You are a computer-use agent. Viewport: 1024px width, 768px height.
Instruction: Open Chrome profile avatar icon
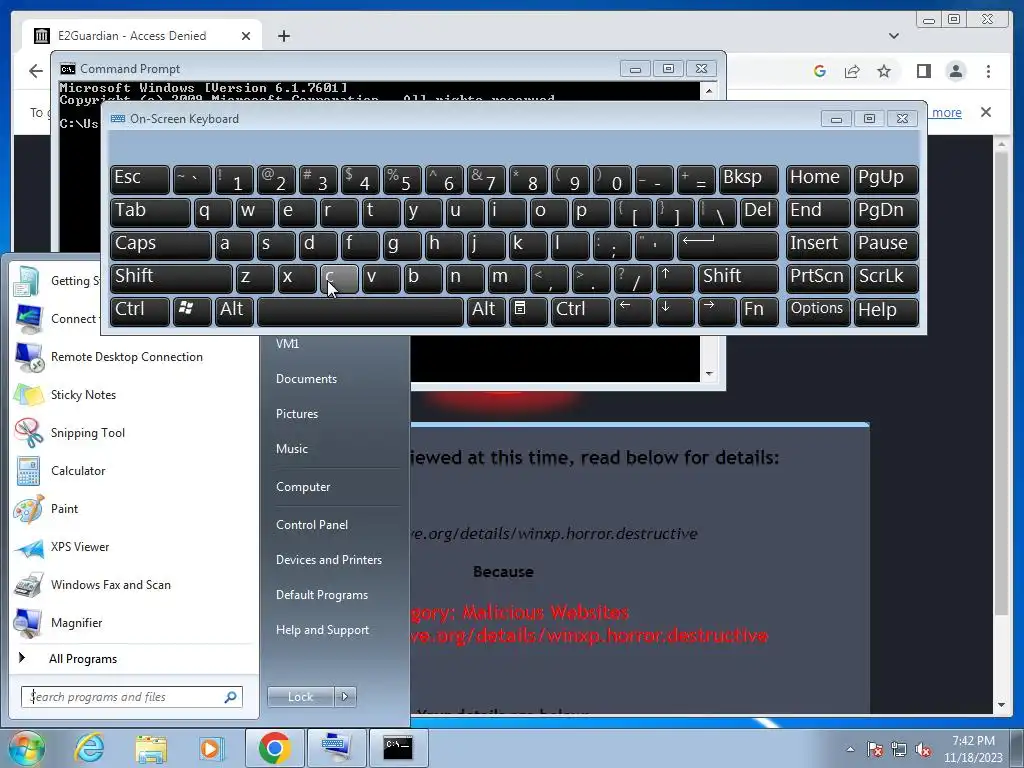tap(955, 71)
